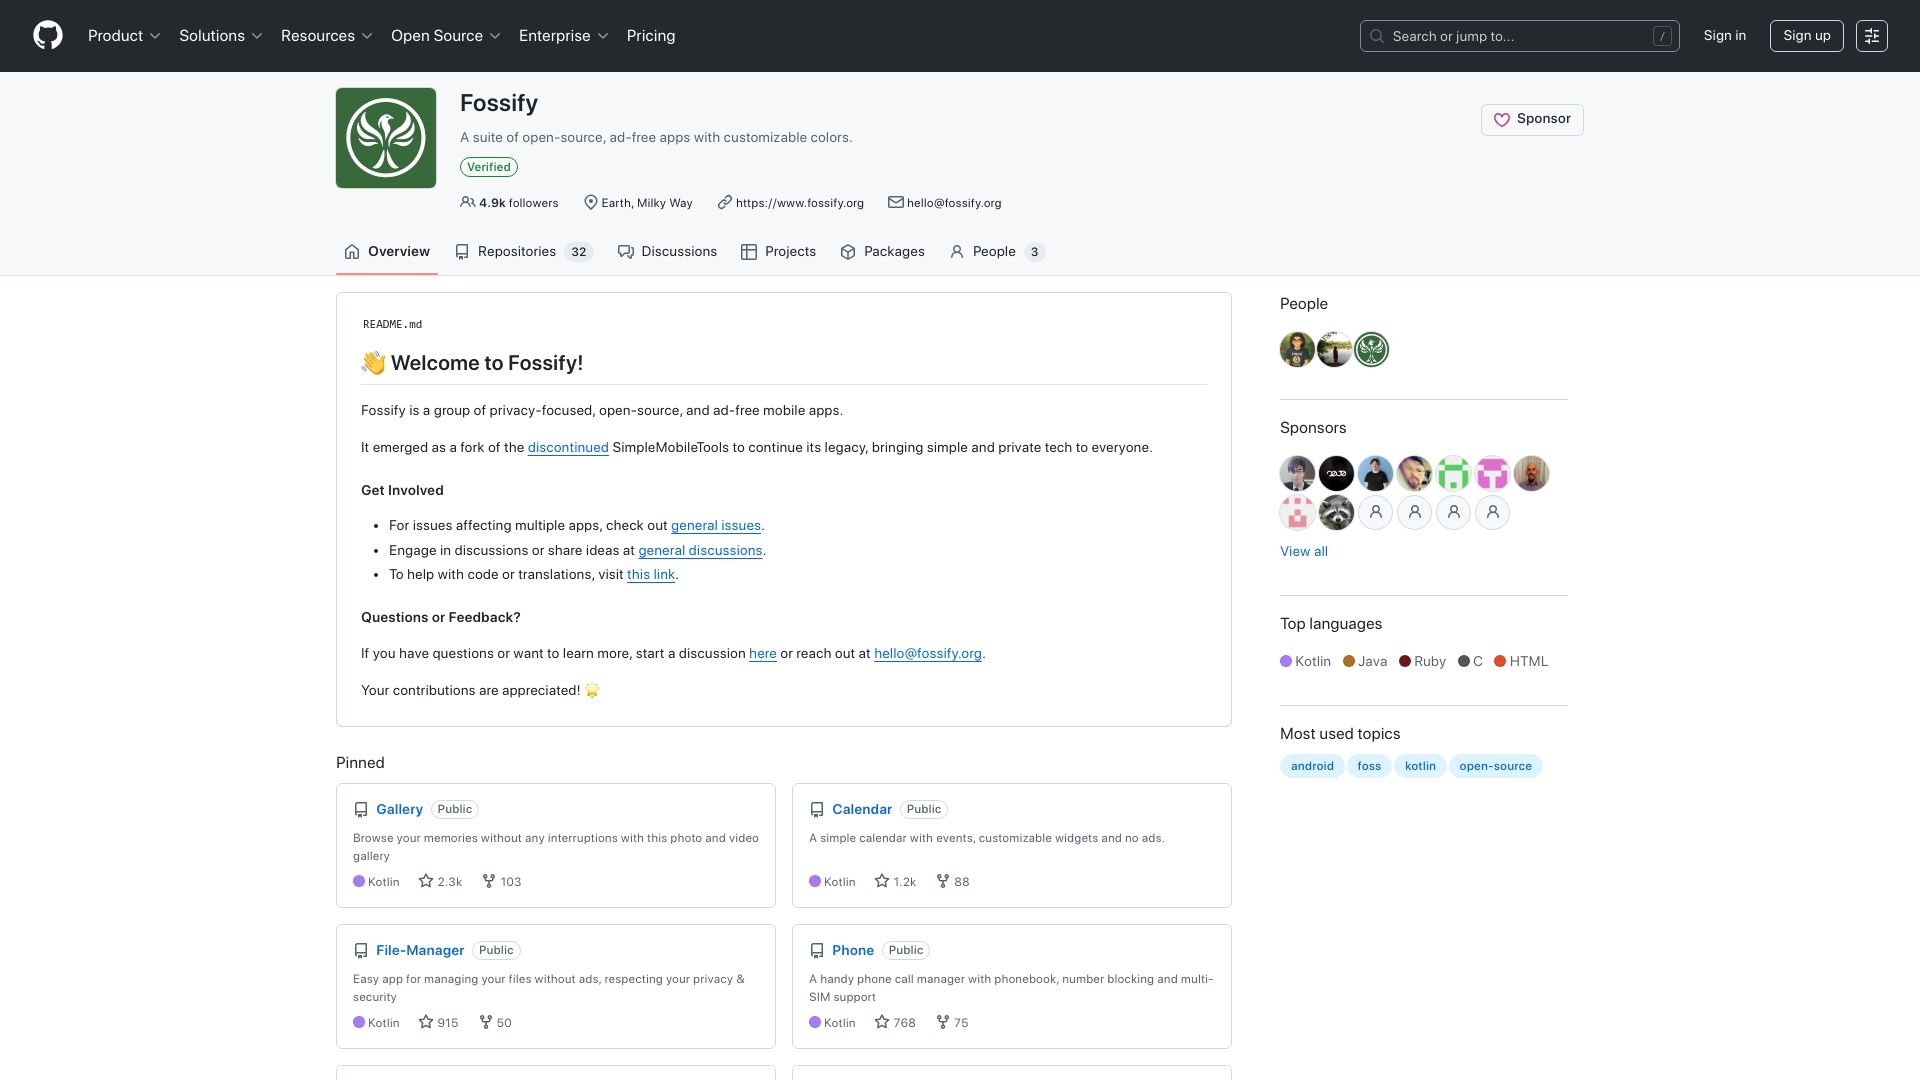The width and height of the screenshot is (1920, 1080).
Task: Open the Pricing page
Action: coord(651,36)
